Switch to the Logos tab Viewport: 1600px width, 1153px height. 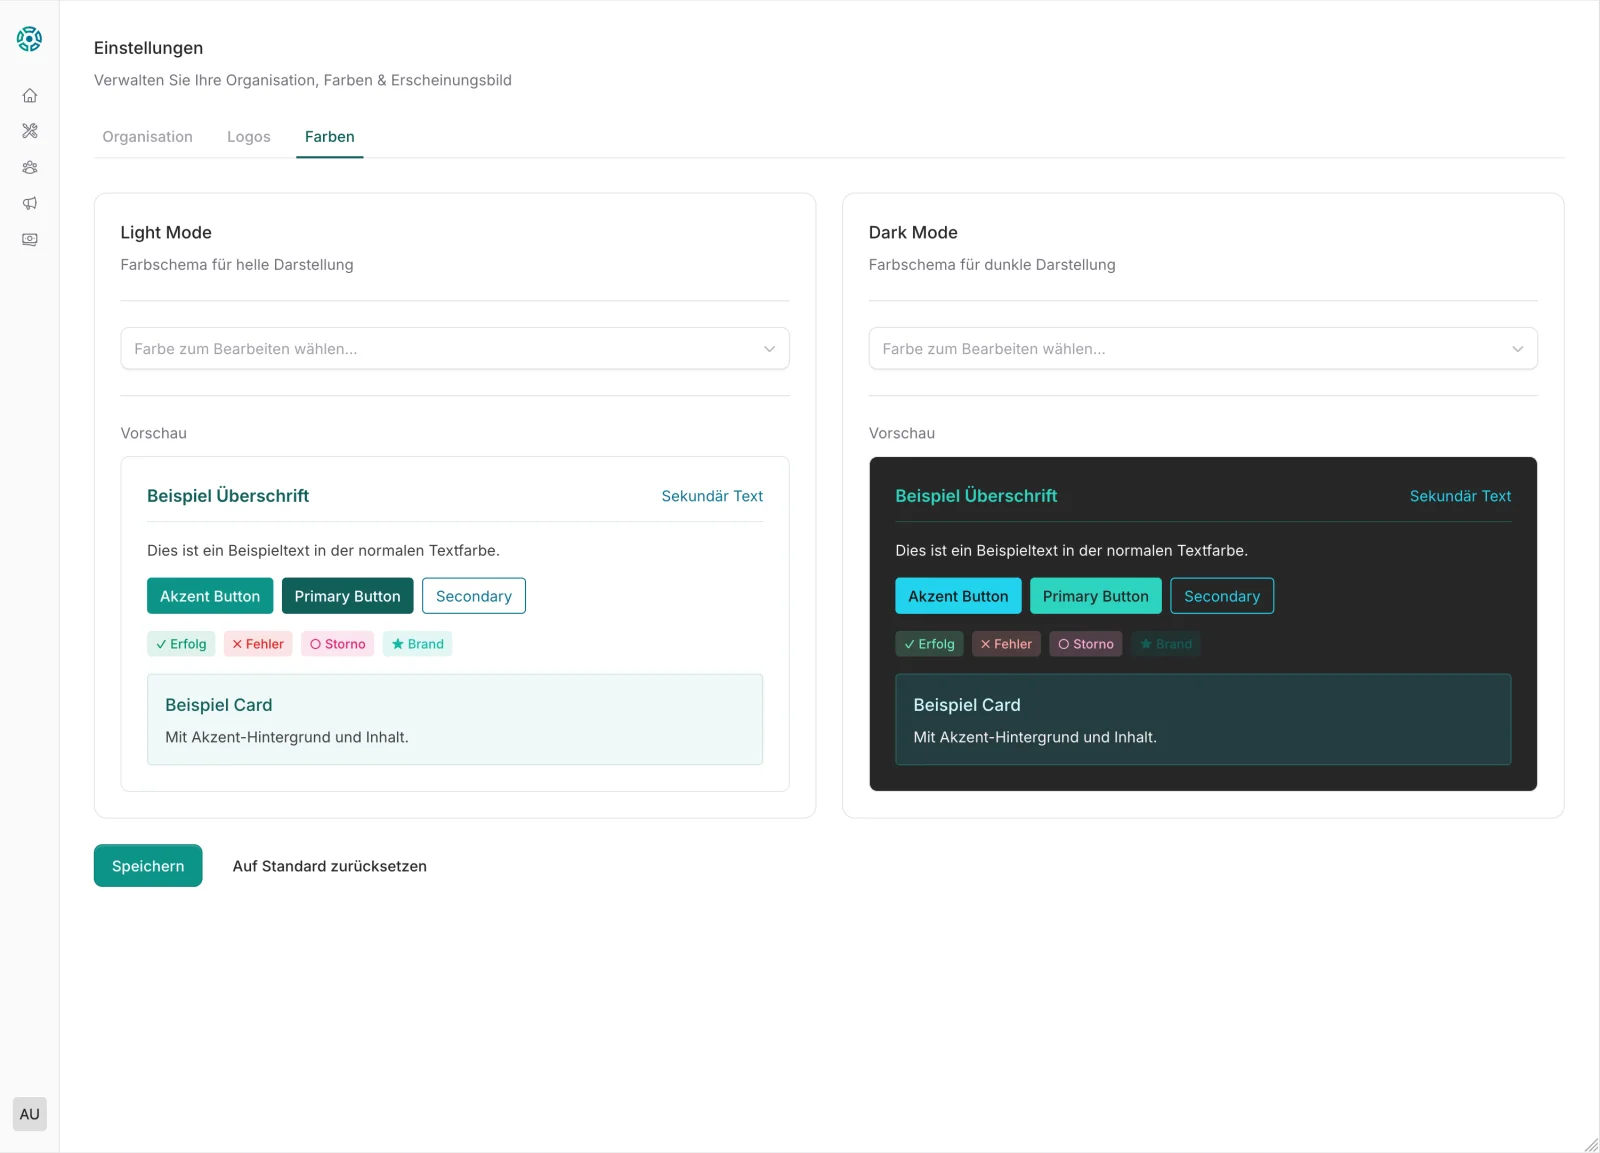tap(248, 137)
